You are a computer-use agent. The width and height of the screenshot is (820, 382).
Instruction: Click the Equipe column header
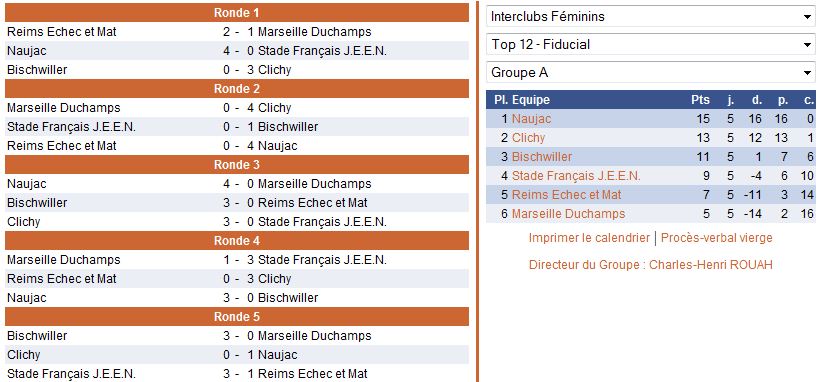pyautogui.click(x=531, y=99)
